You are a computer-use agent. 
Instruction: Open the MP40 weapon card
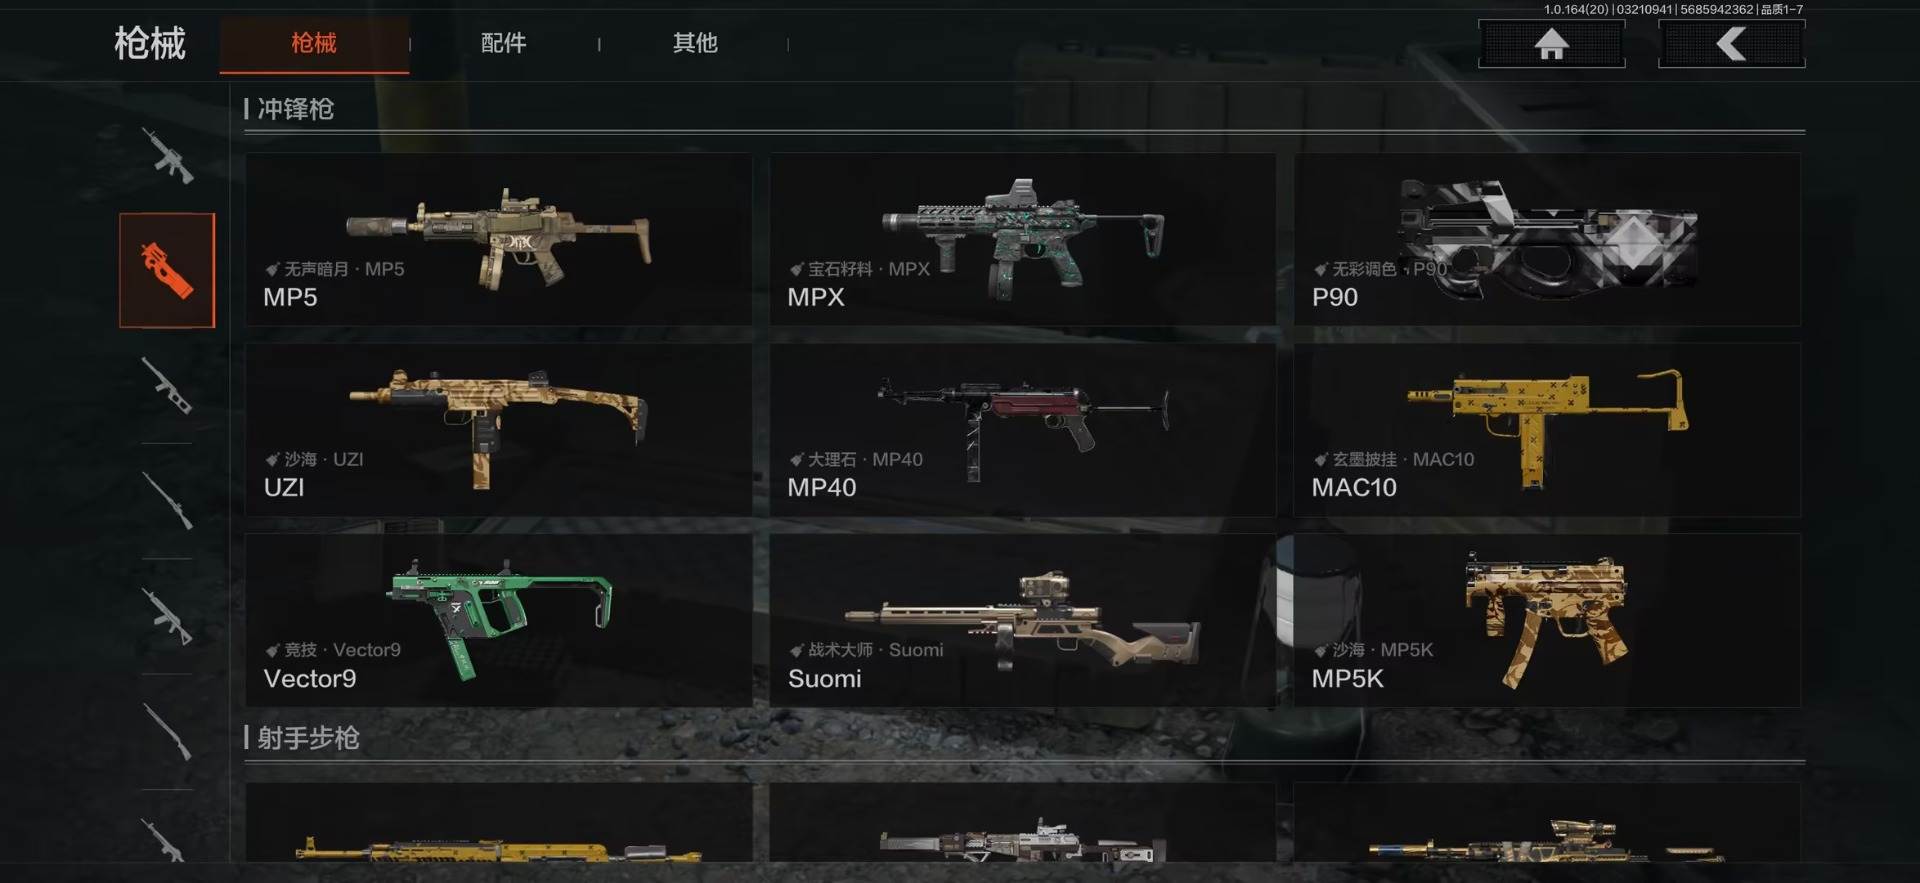(1022, 430)
